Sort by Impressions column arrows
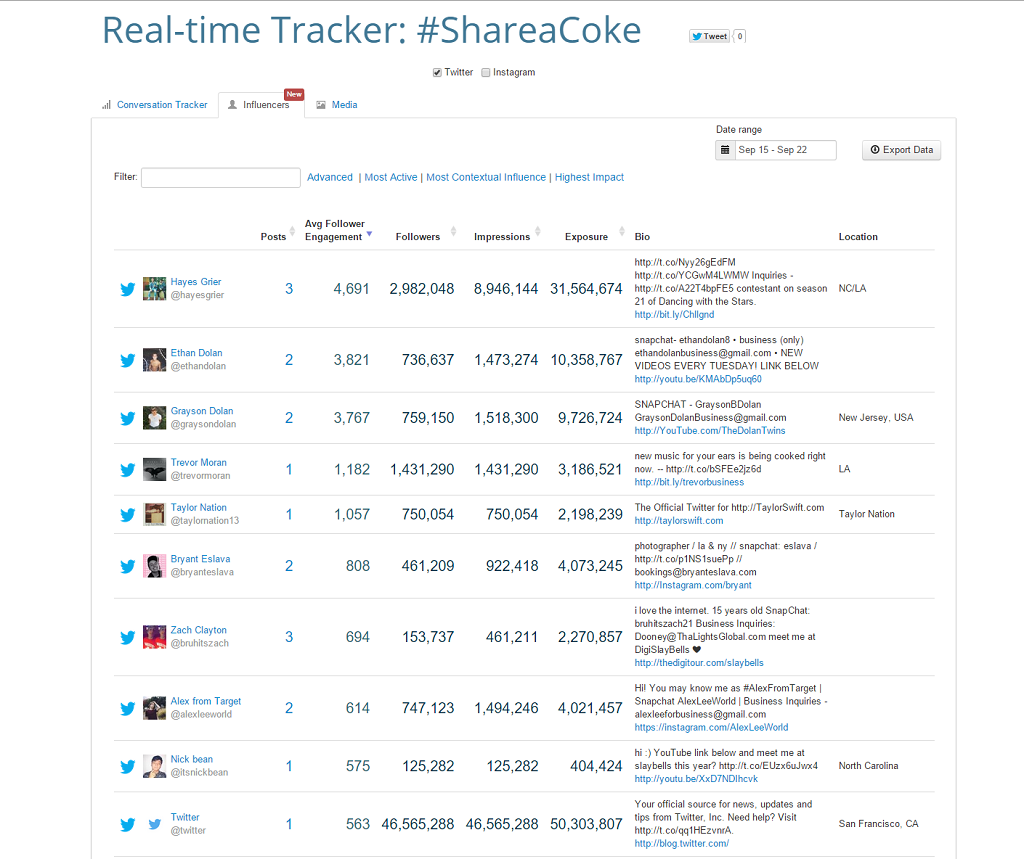The height and width of the screenshot is (859, 1024). click(537, 231)
